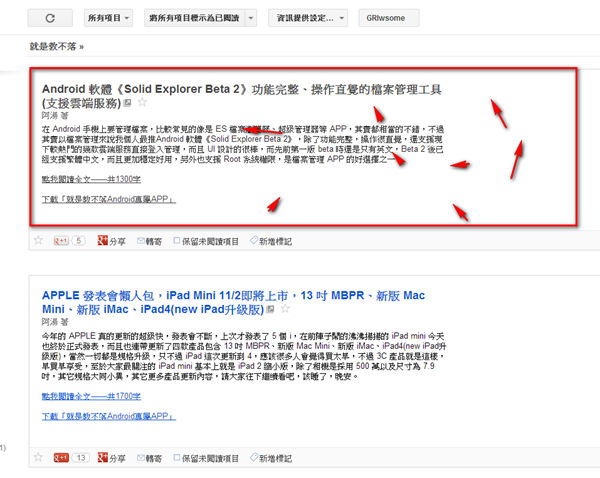Click 點我閱讀全文 共1300字 link
This screenshot has height=478, width=600.
[x=91, y=179]
